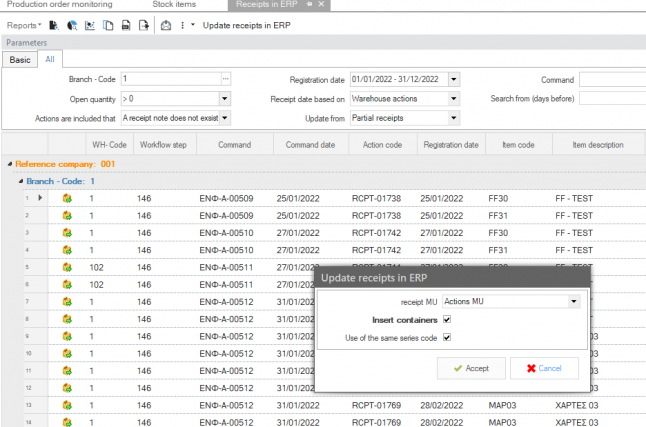Click Update receipts in ERP toolbar button

pos(246,26)
